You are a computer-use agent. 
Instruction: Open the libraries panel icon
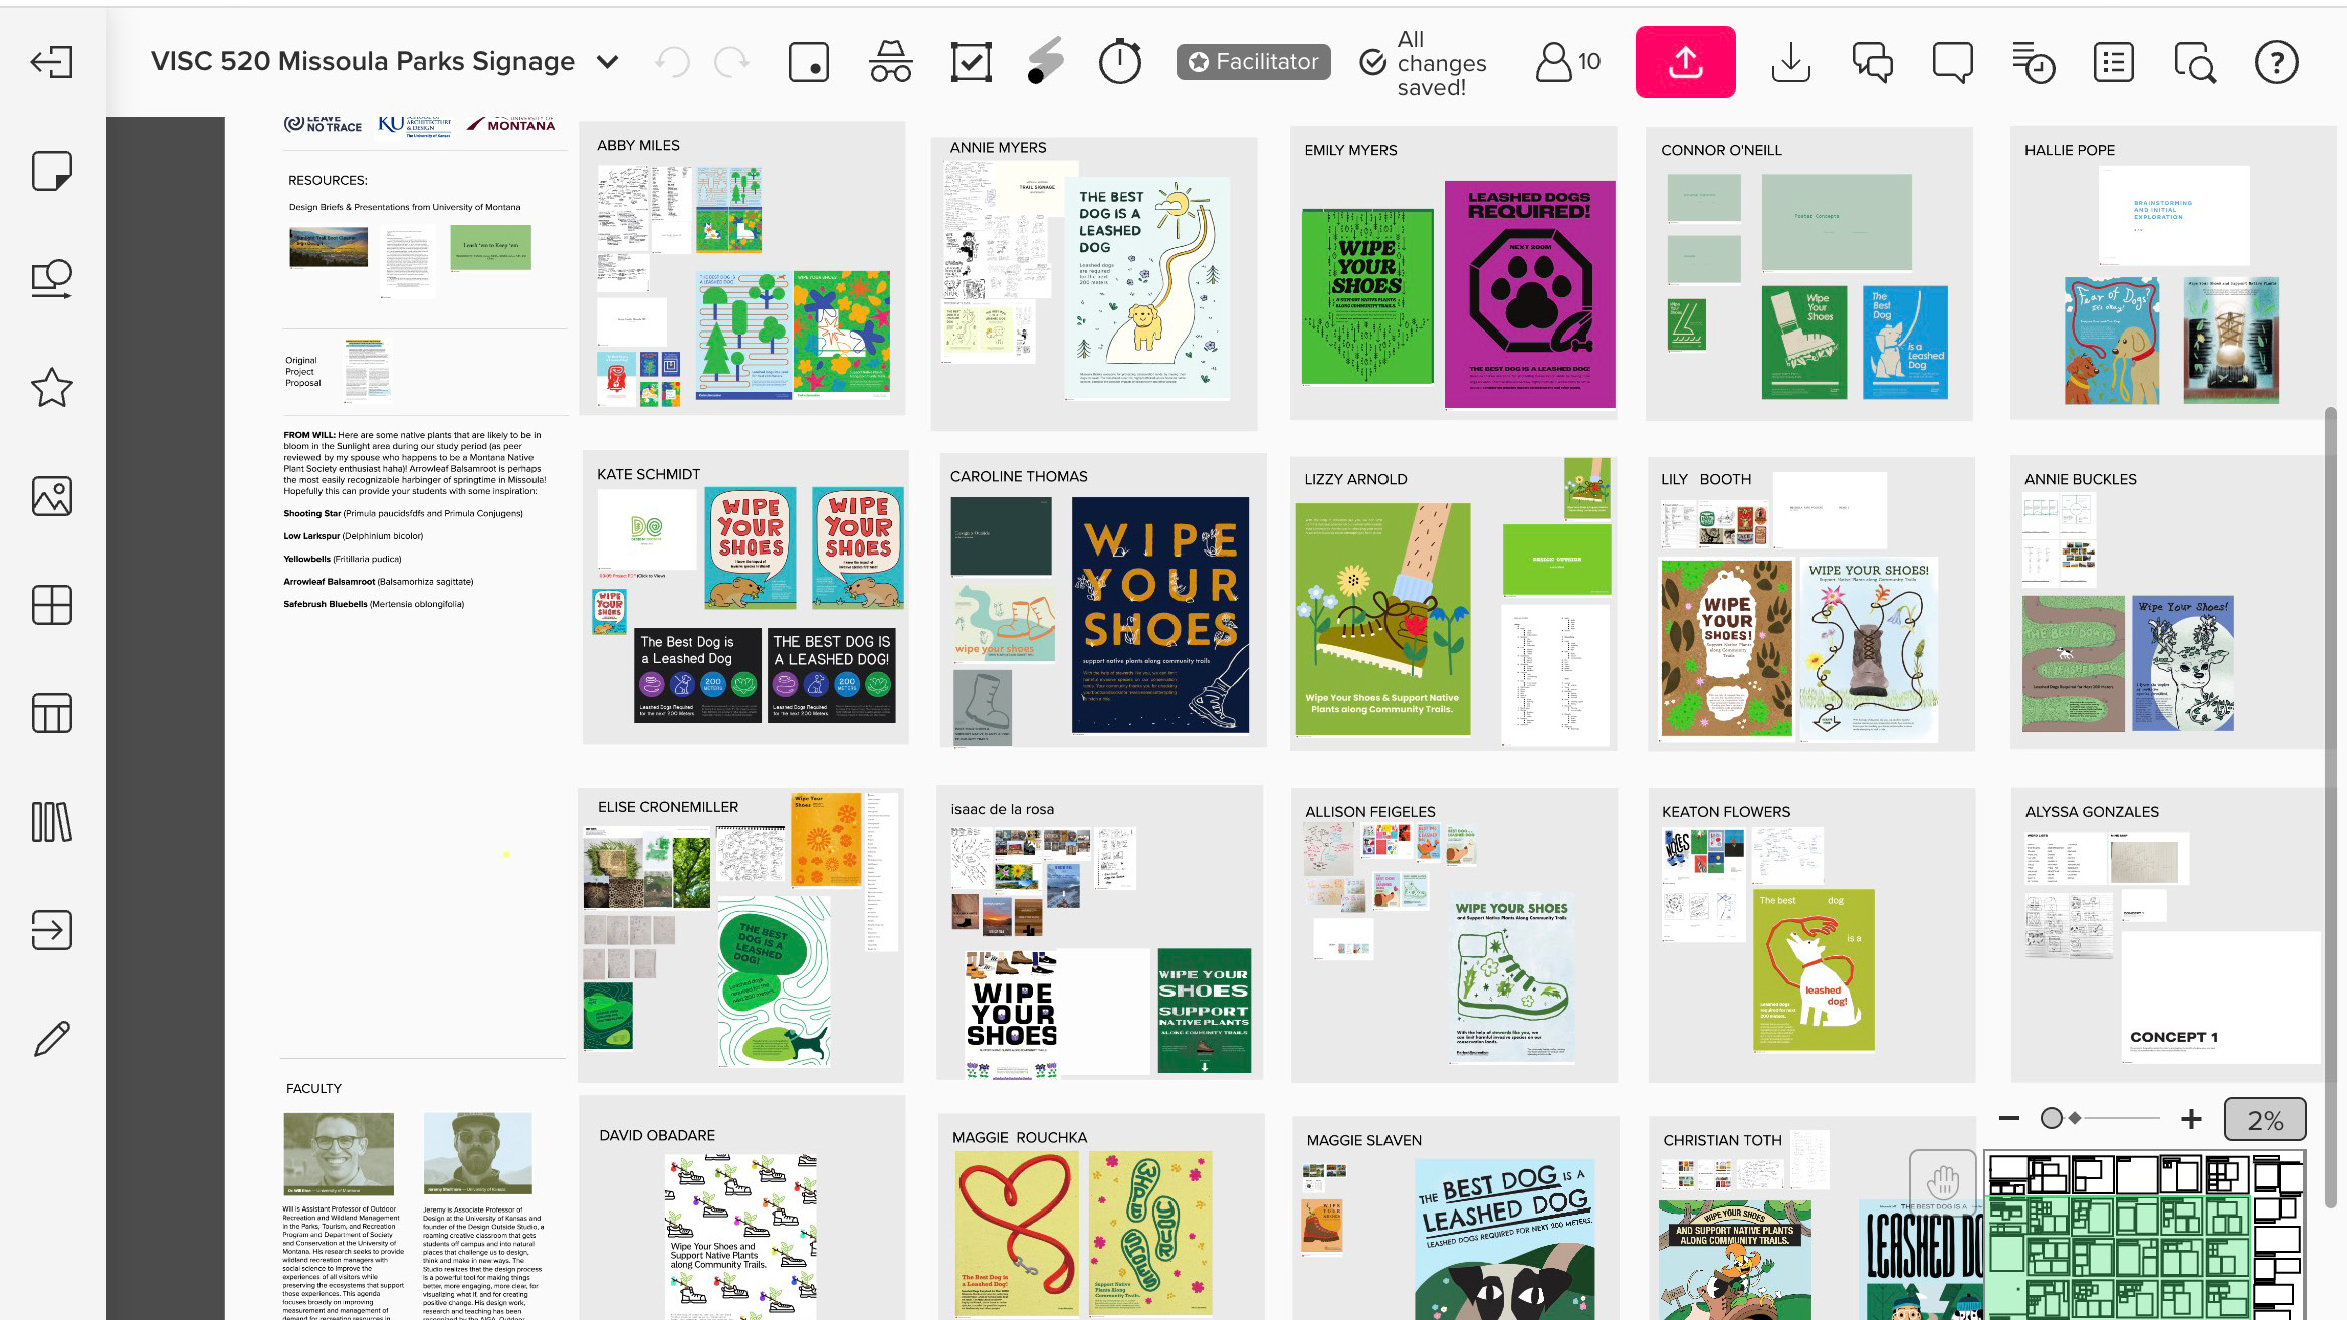click(x=52, y=822)
